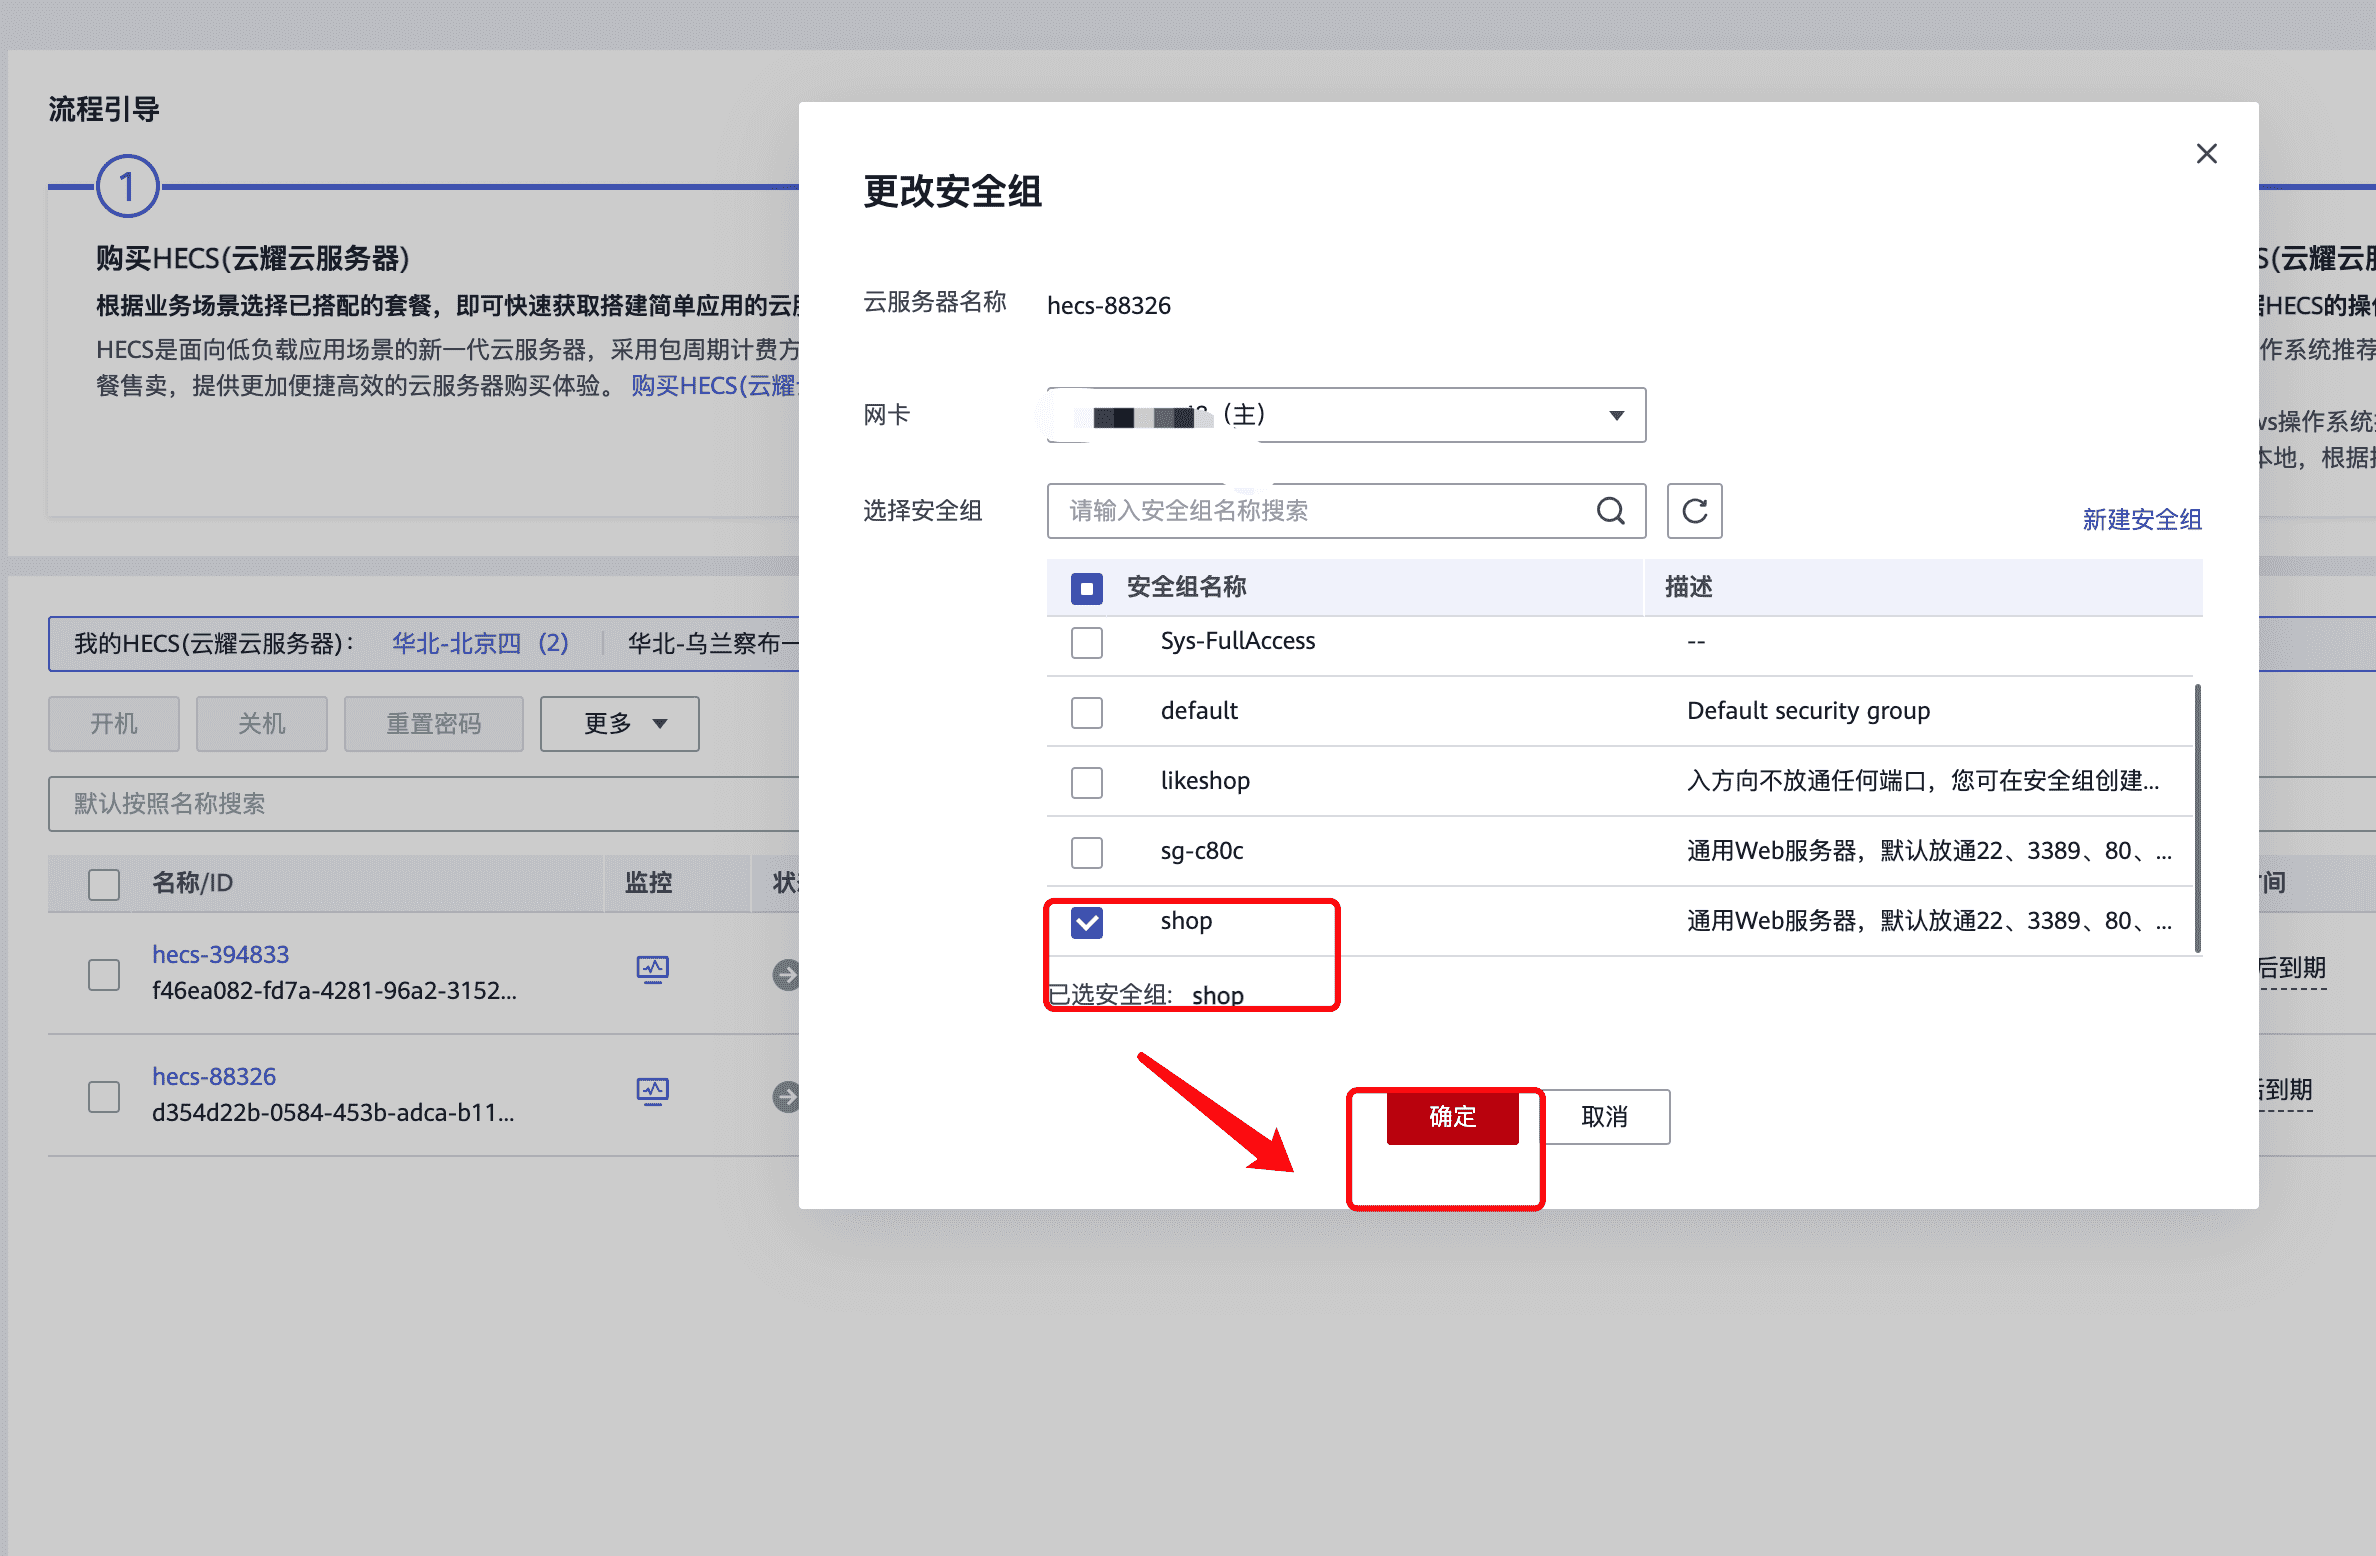Click status arrow icon for hecs-394833
2376x1556 pixels.
[786, 974]
